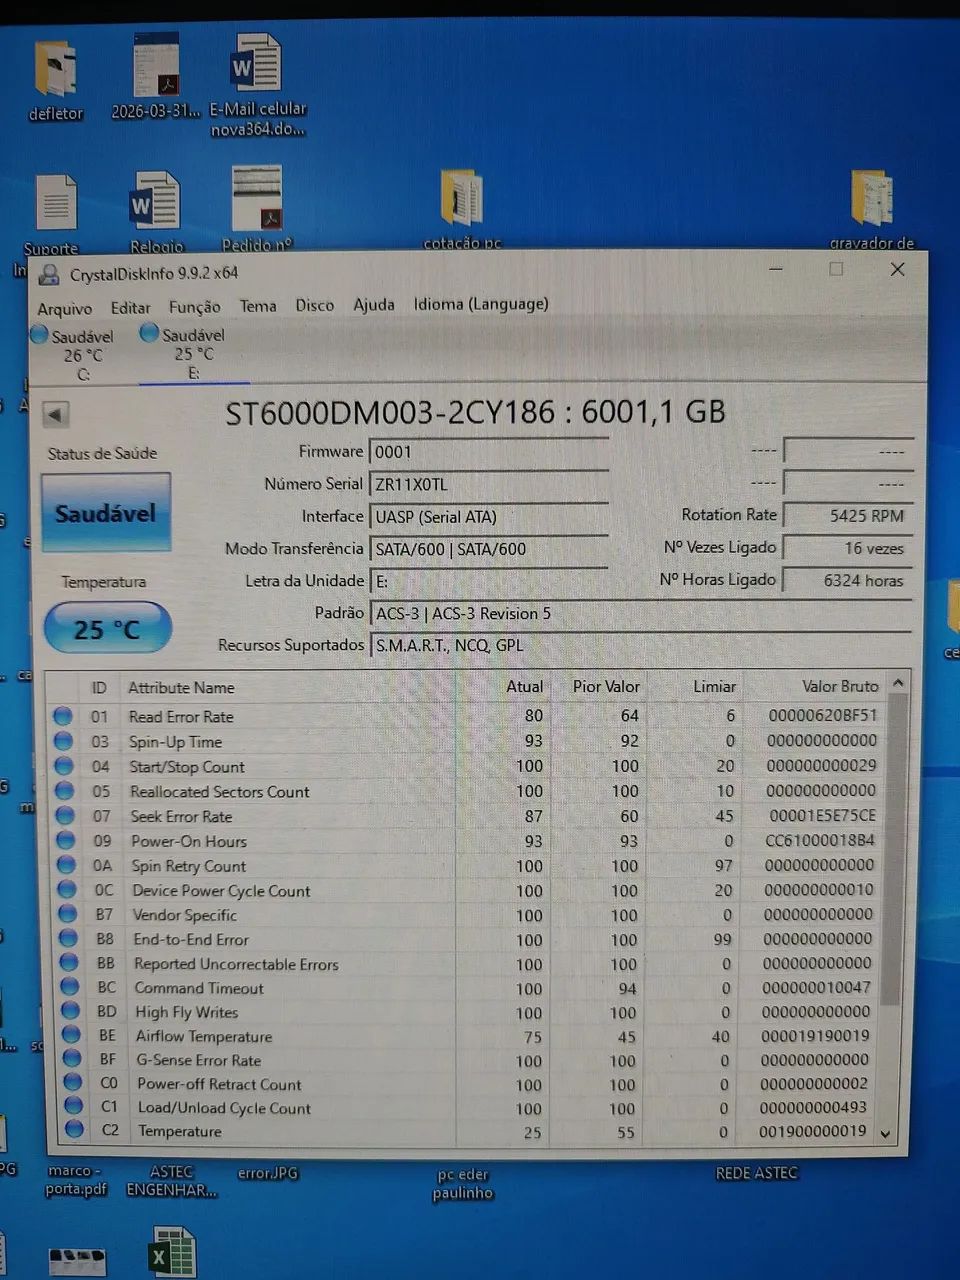Click the Interface field UASP (Serial ATA)

click(488, 517)
